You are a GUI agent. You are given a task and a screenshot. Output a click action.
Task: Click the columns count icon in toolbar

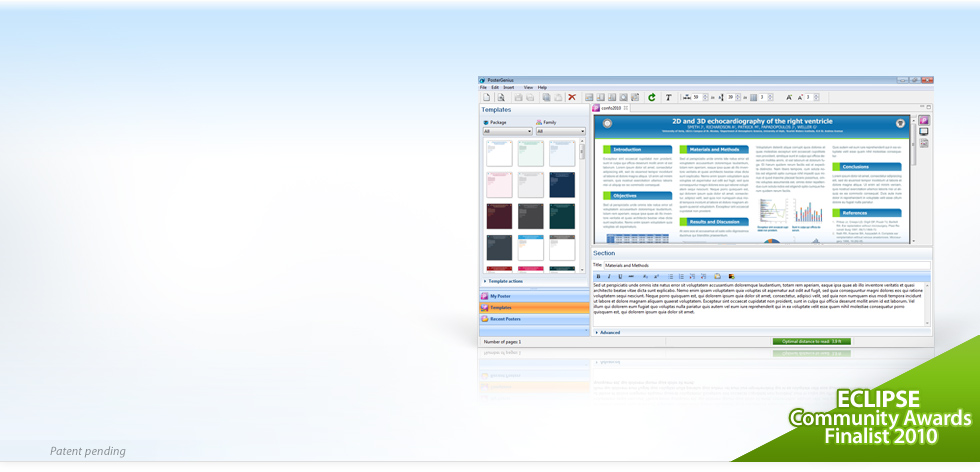pos(754,97)
